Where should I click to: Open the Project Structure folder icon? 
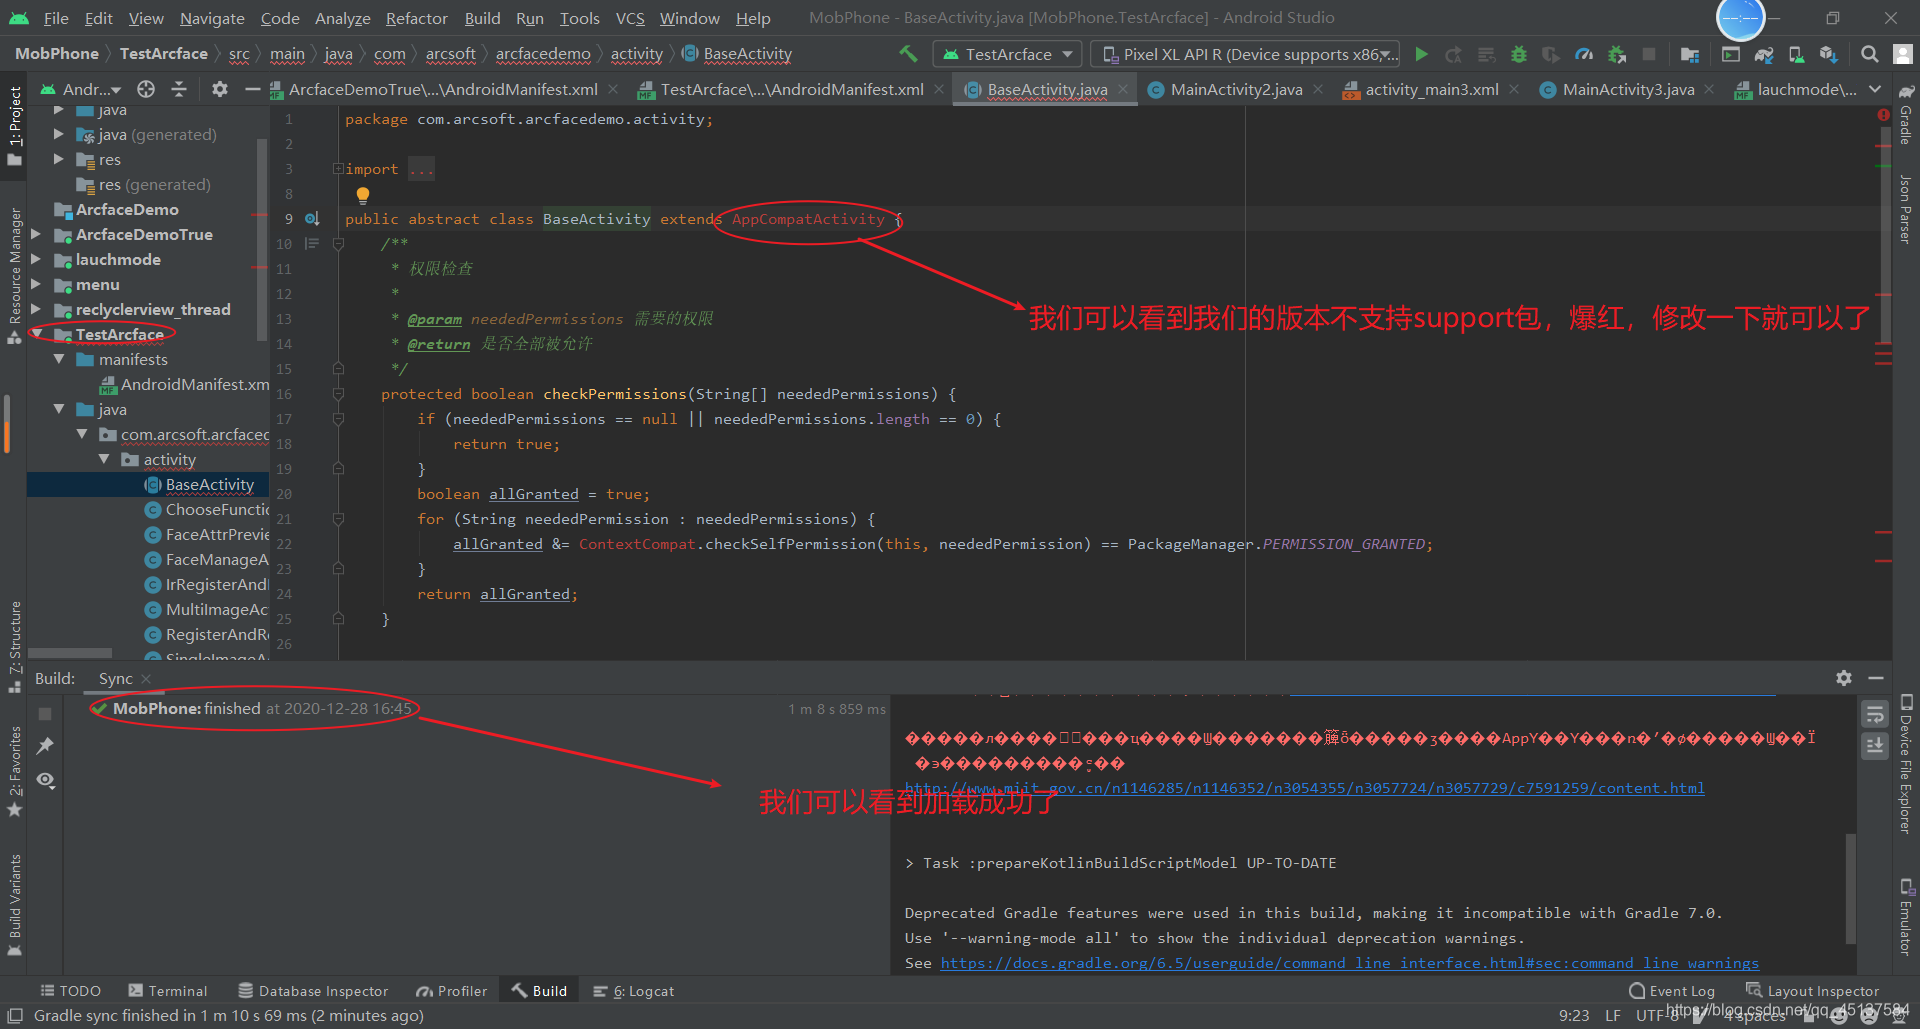click(1690, 54)
